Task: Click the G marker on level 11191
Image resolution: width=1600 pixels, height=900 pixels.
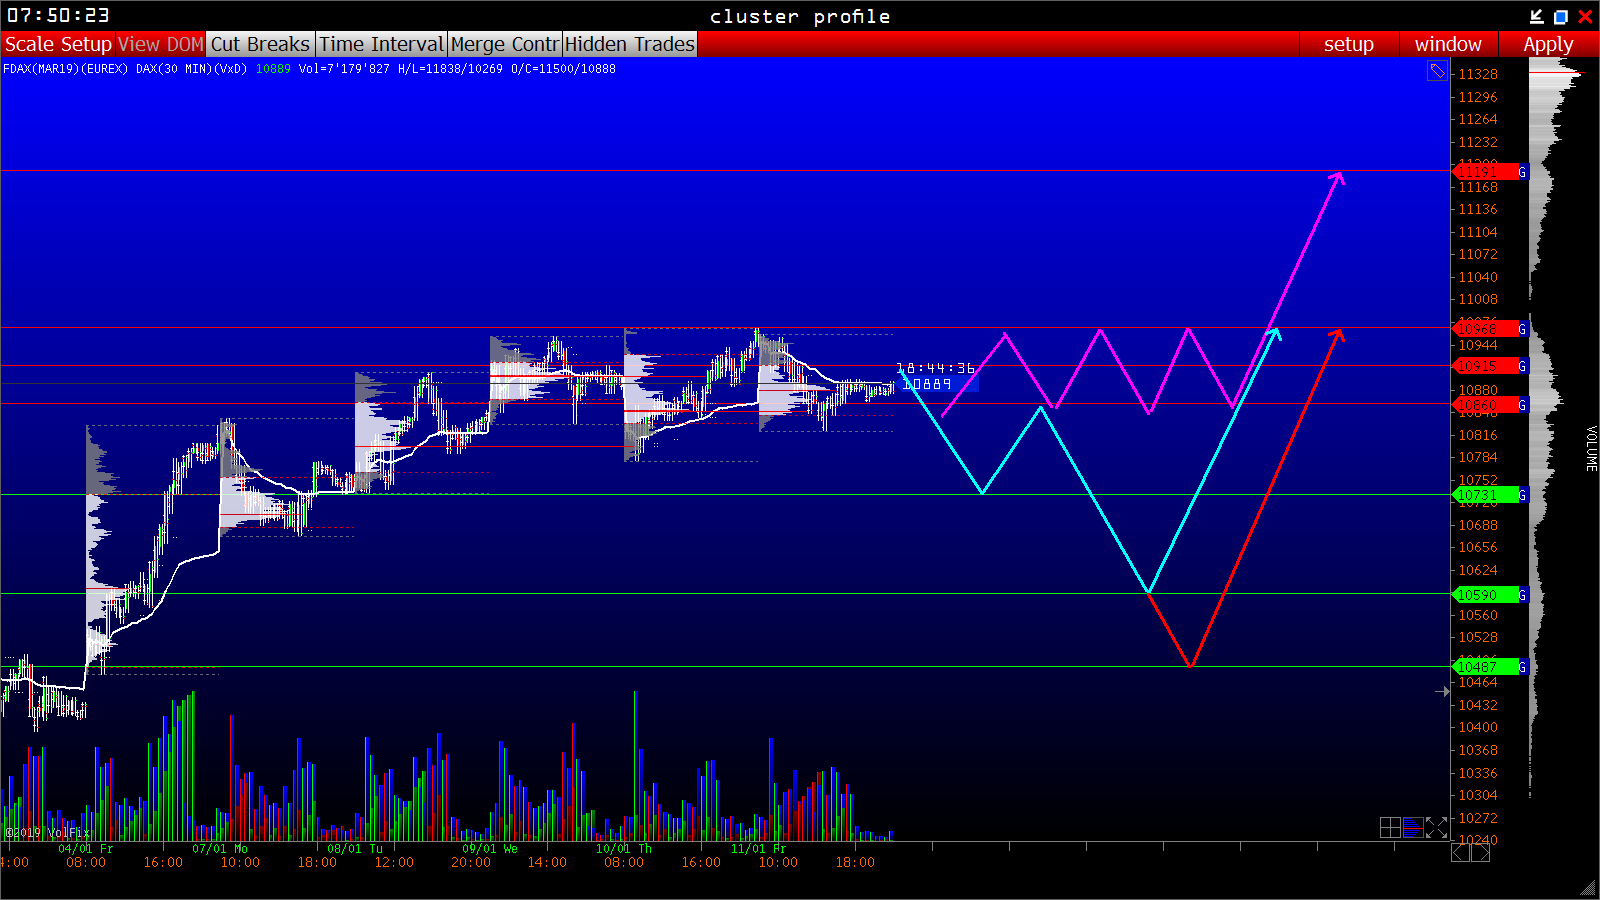Action: coord(1523,172)
